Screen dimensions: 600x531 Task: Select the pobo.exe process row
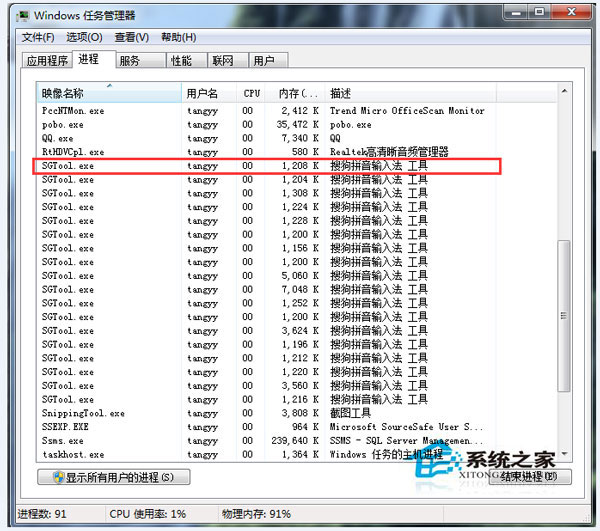267,125
